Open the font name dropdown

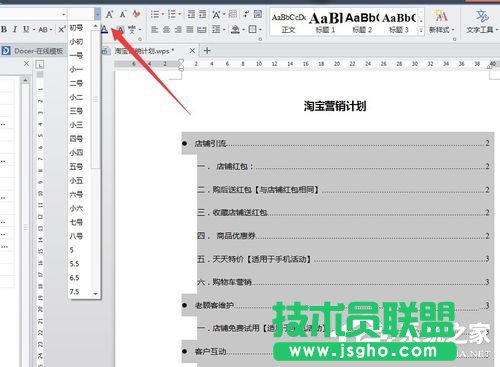pos(63,14)
